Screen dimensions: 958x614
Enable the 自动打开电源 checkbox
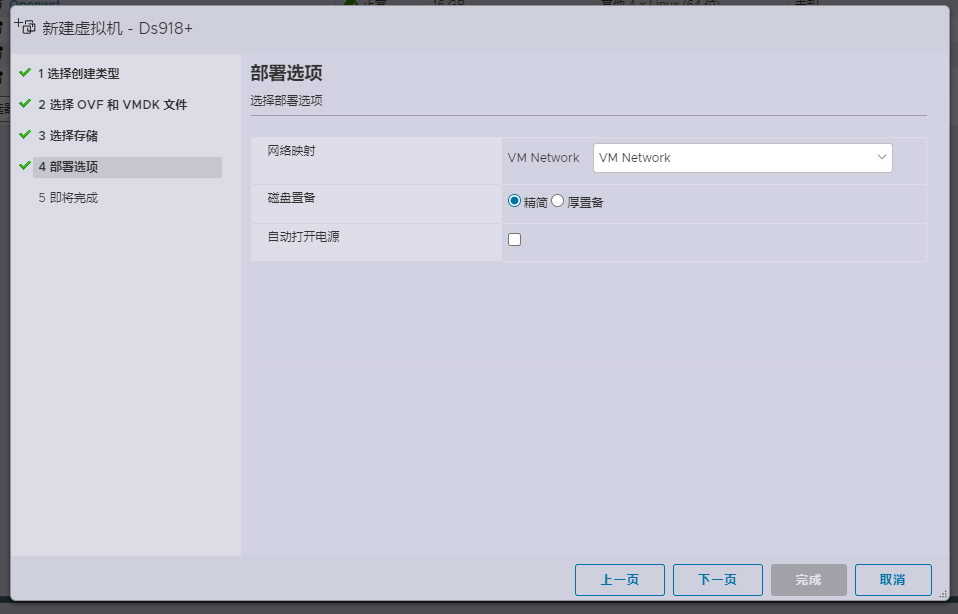(x=515, y=240)
